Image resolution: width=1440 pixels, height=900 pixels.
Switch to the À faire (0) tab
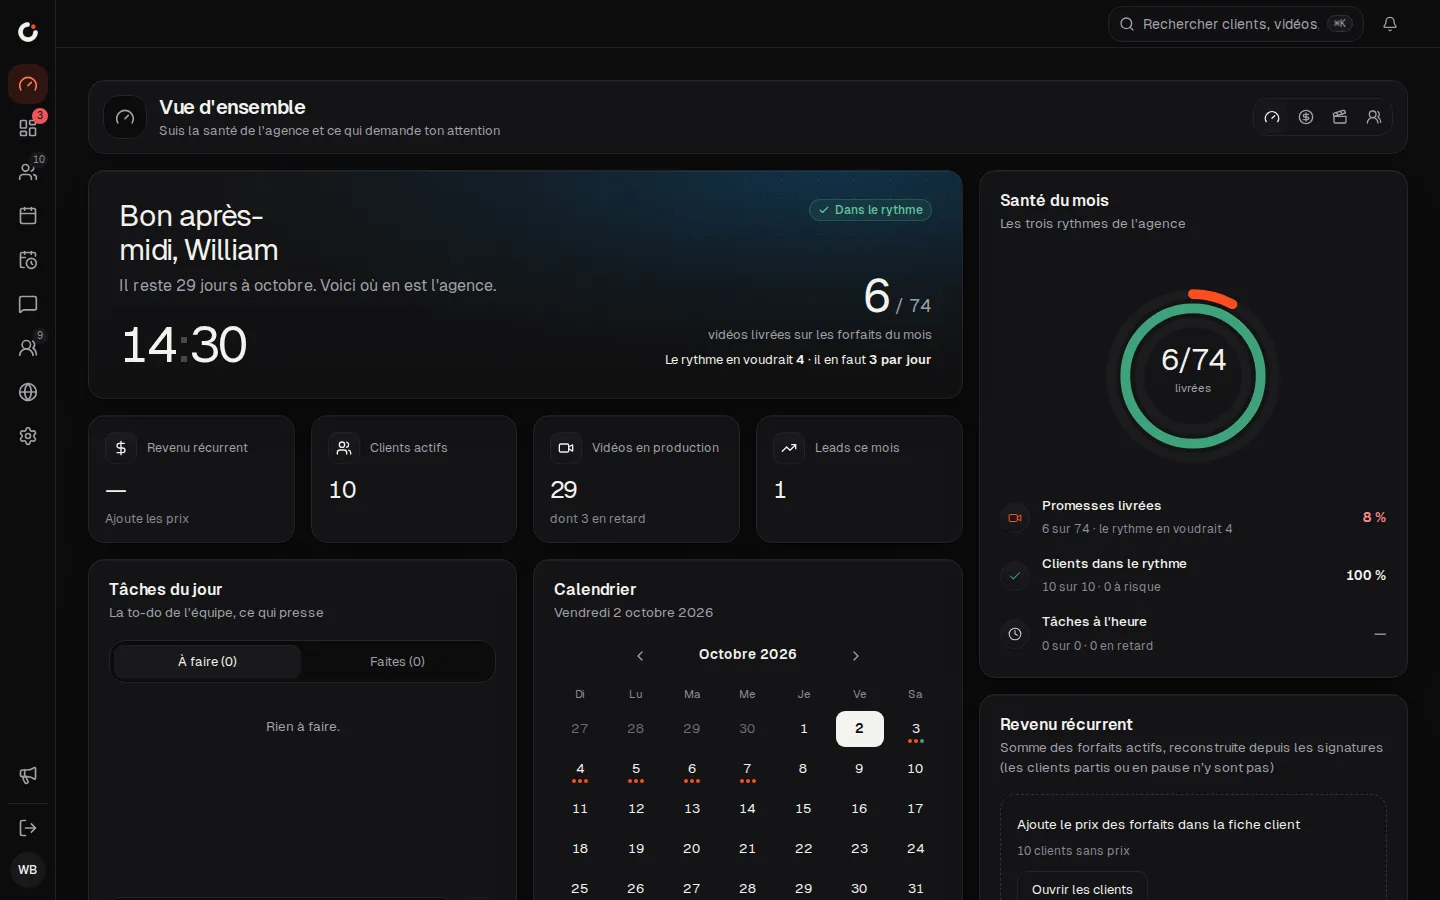(x=207, y=662)
